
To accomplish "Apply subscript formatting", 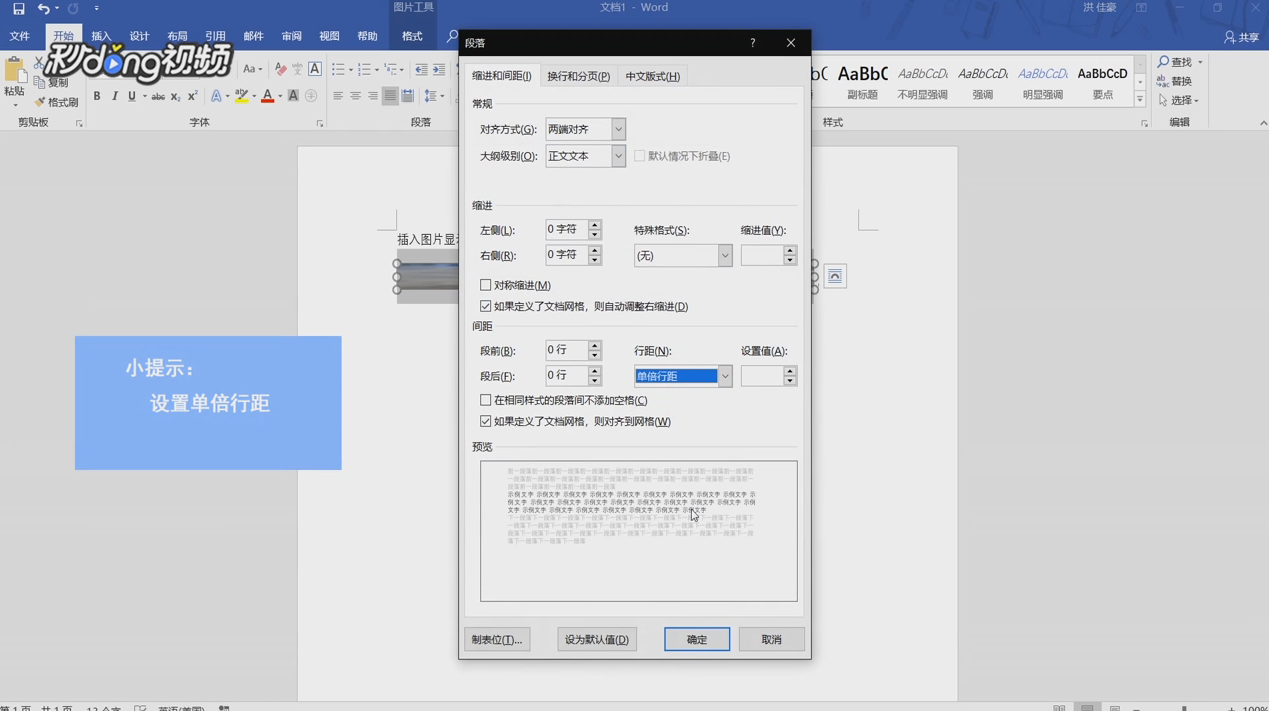I will pyautogui.click(x=175, y=96).
